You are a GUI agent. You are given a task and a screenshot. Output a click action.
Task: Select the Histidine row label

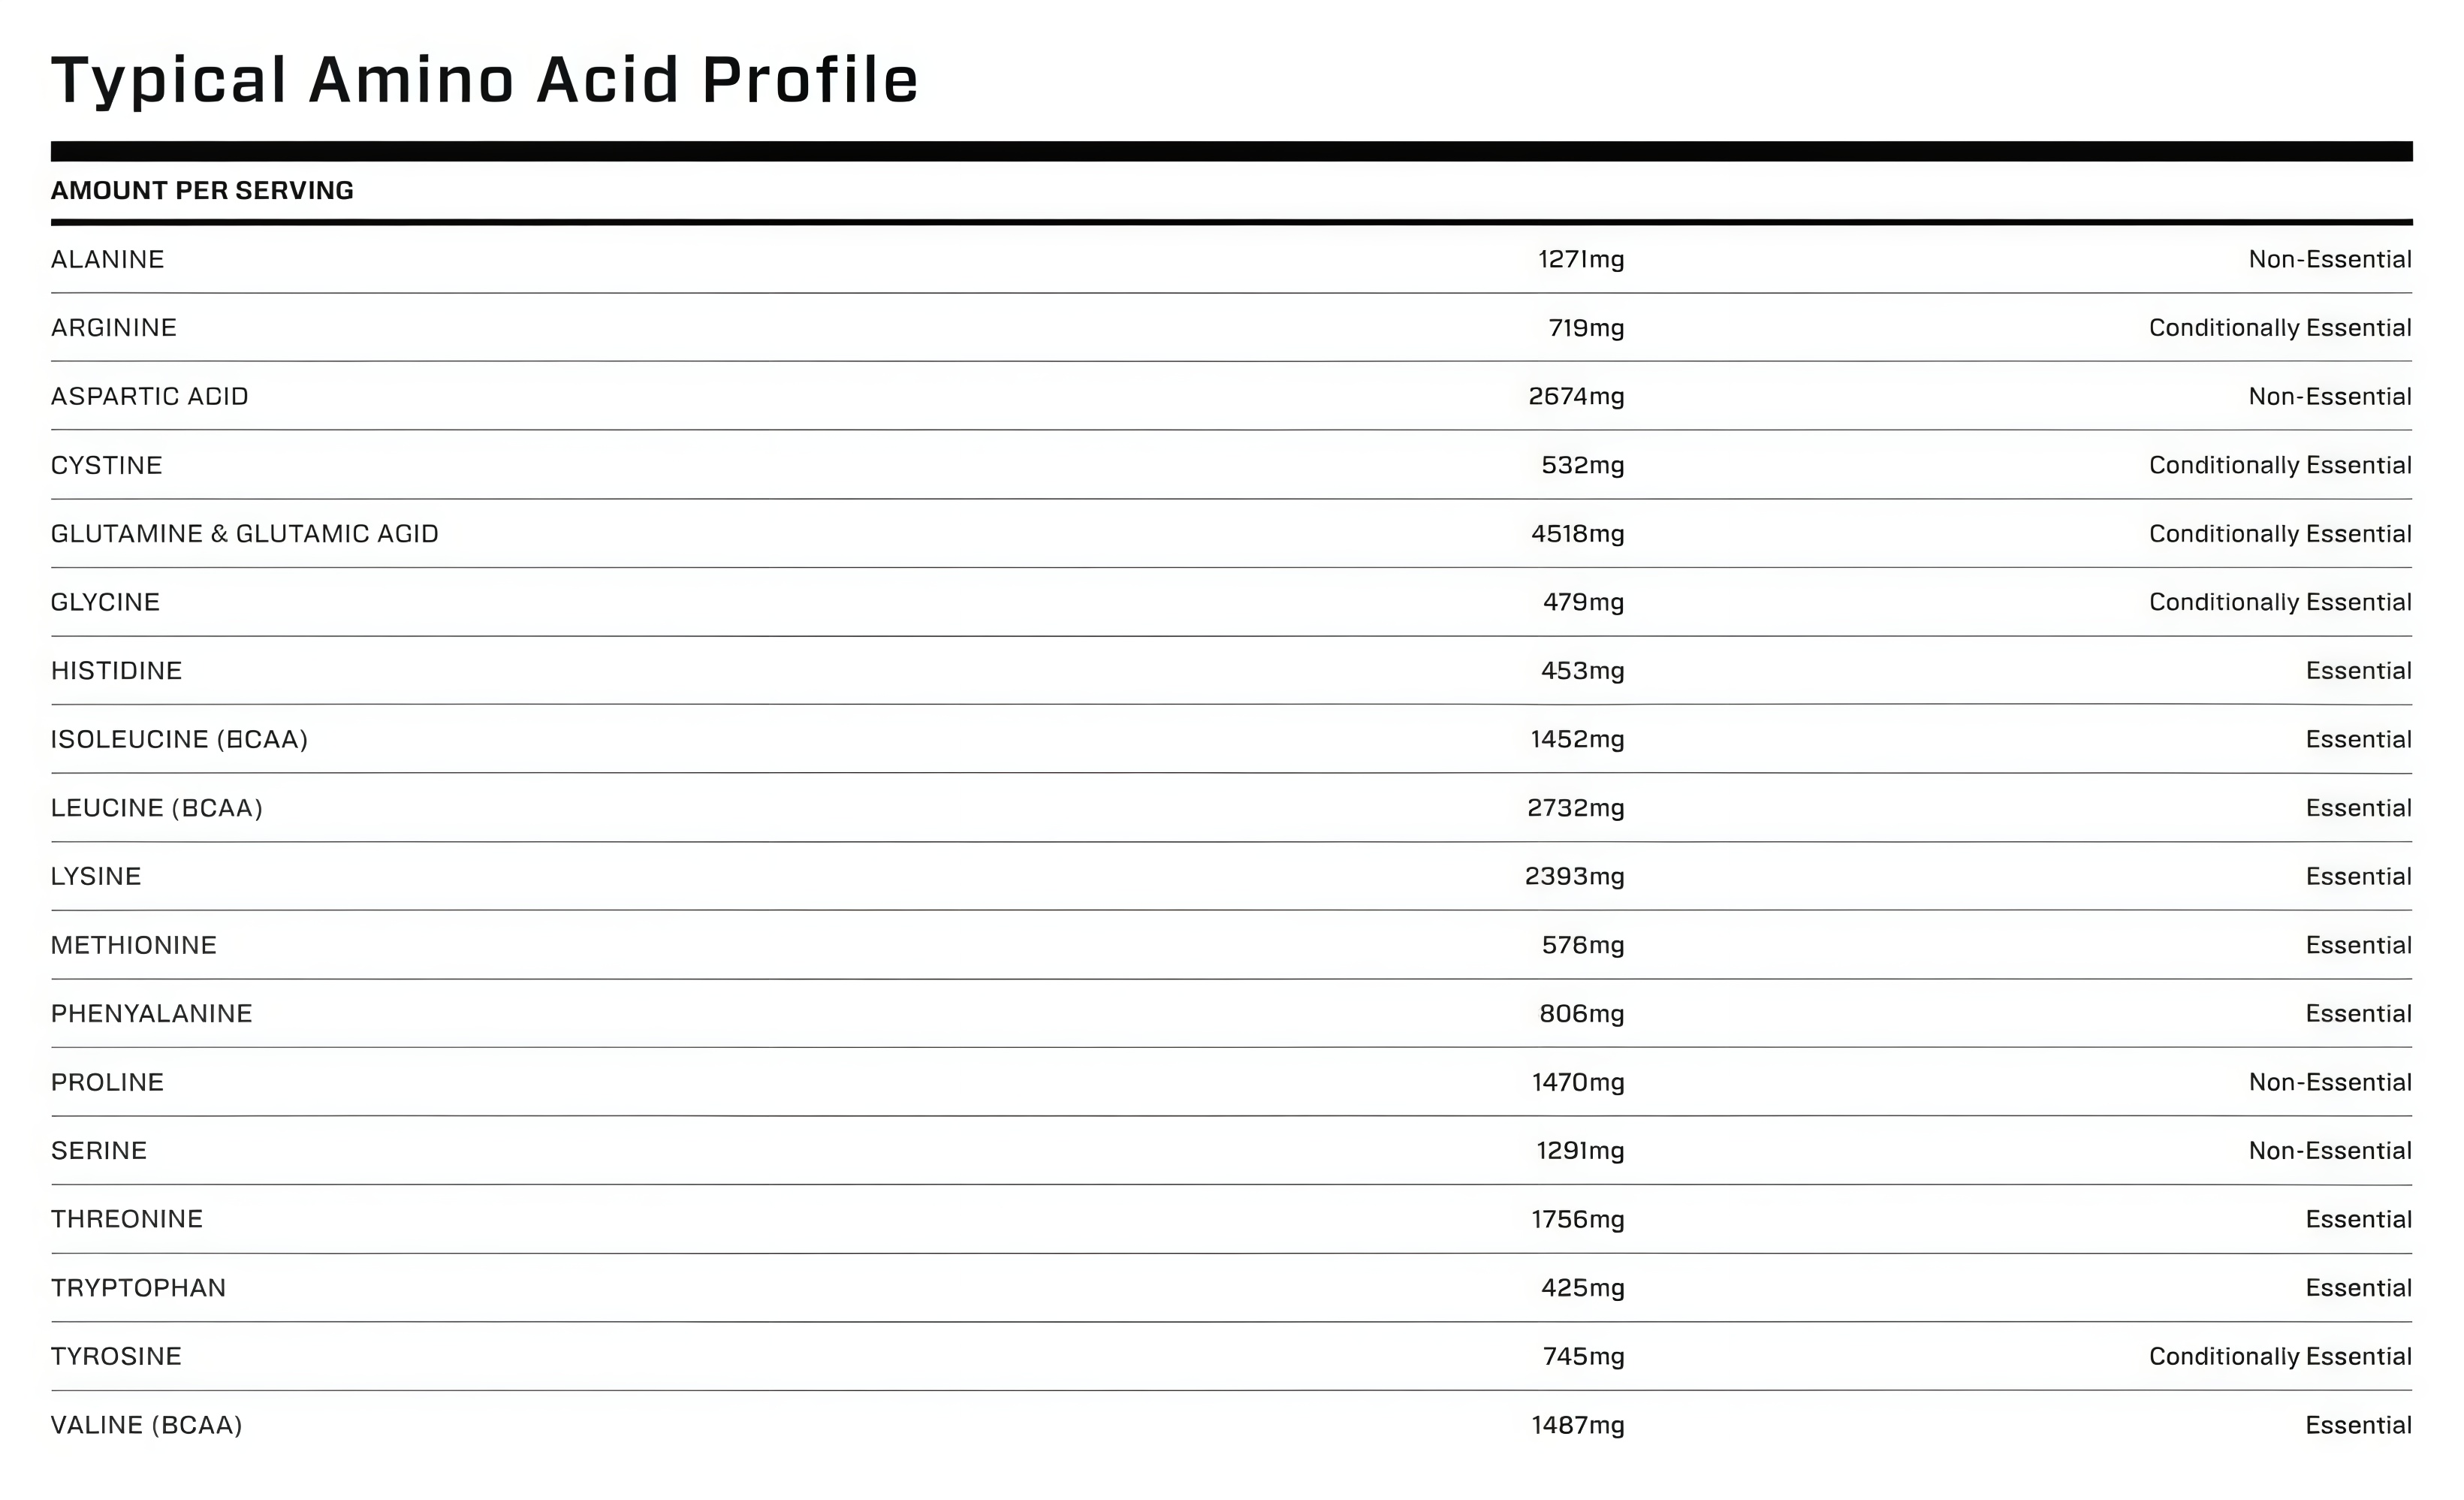116,670
